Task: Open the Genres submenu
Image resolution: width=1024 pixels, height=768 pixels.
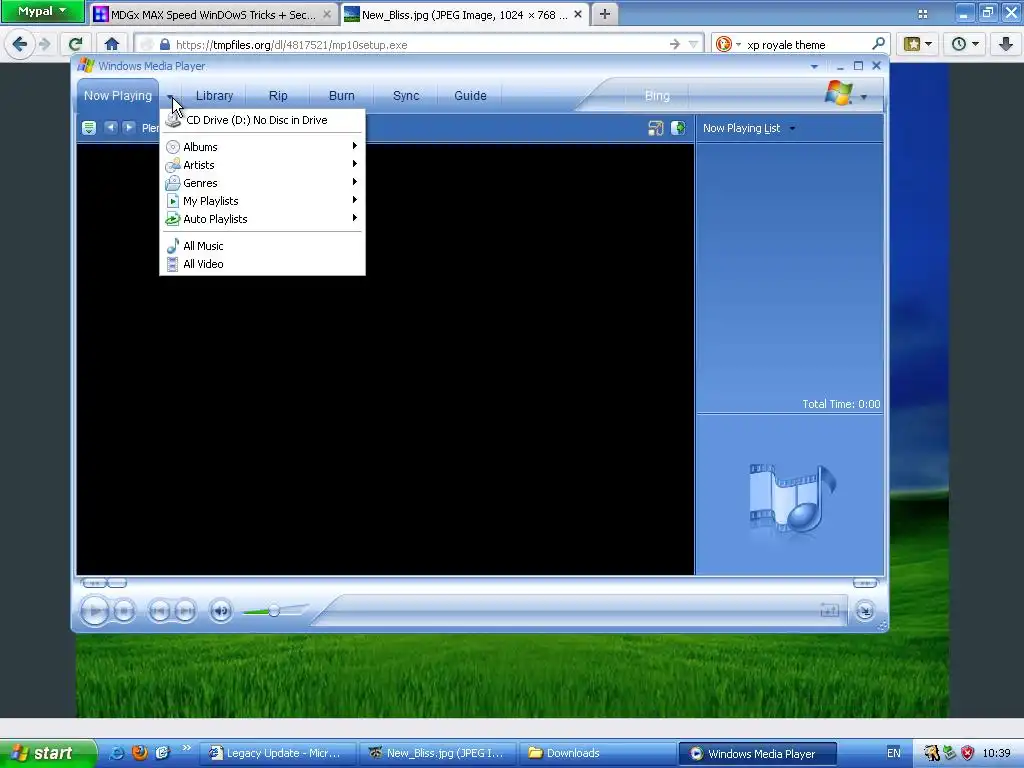Action: pos(262,183)
